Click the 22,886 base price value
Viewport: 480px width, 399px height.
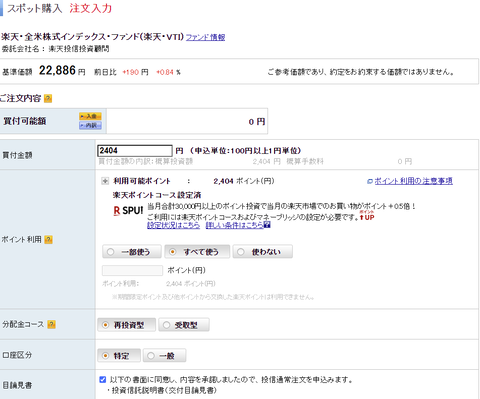(x=57, y=70)
